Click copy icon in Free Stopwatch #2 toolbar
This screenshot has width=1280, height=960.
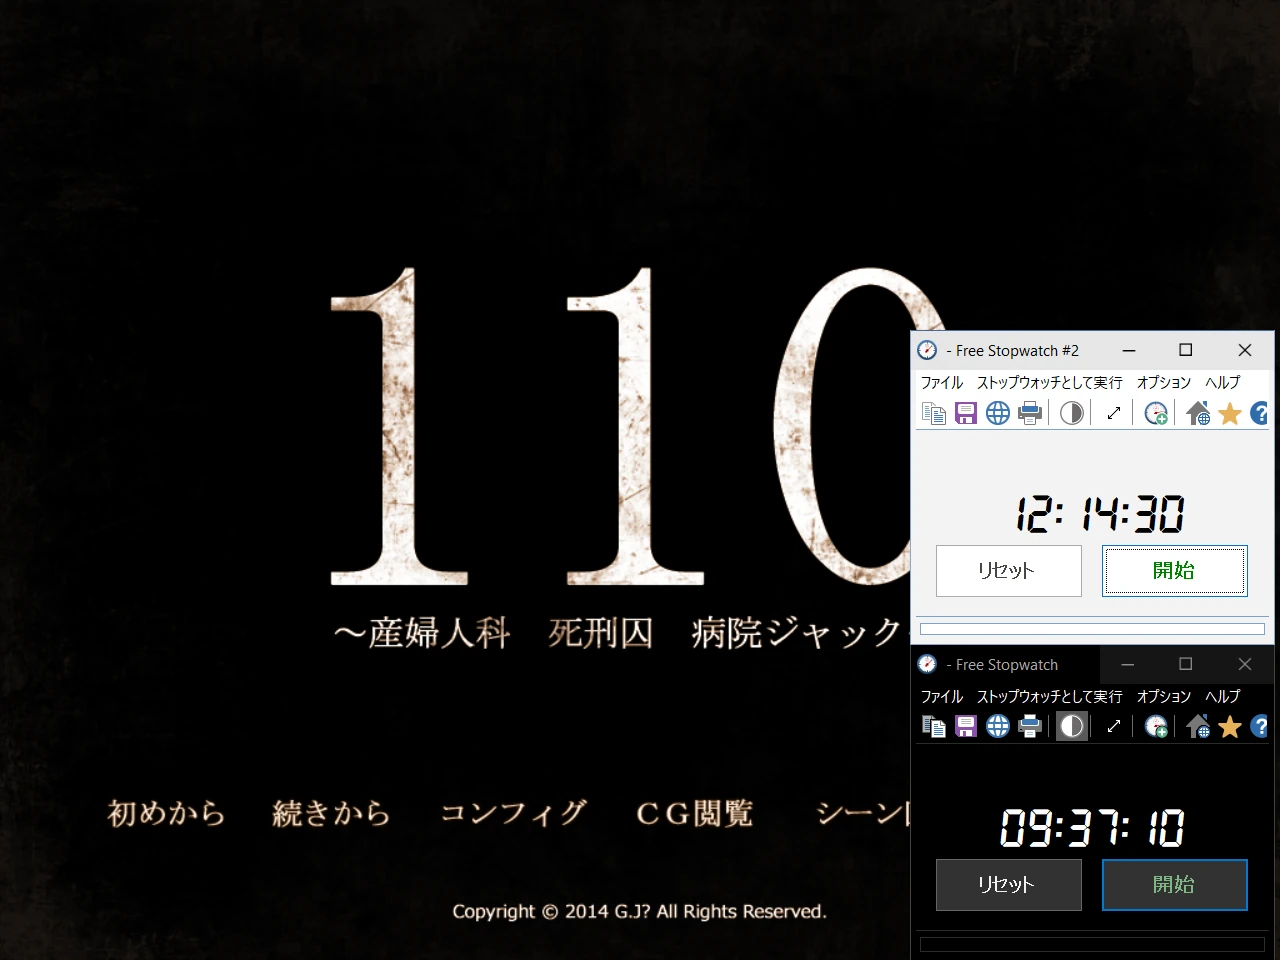tap(934, 413)
